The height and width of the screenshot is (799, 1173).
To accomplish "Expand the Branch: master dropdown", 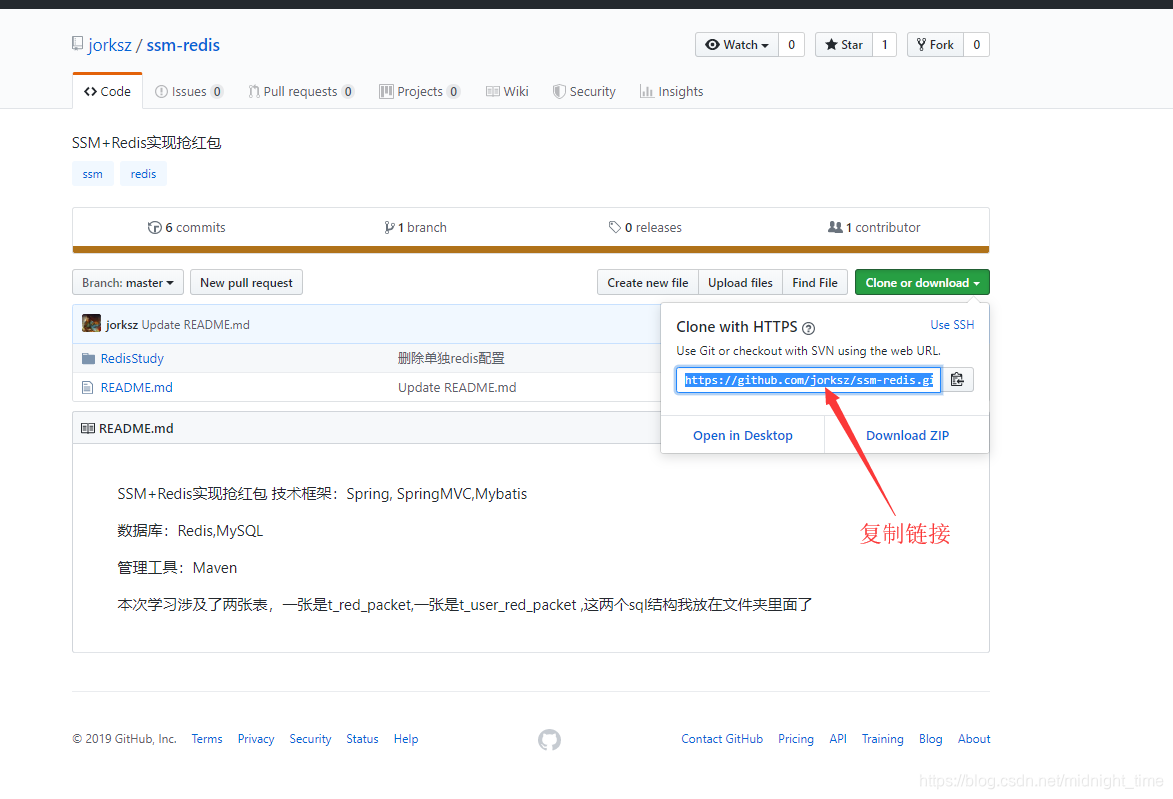I will (x=128, y=283).
